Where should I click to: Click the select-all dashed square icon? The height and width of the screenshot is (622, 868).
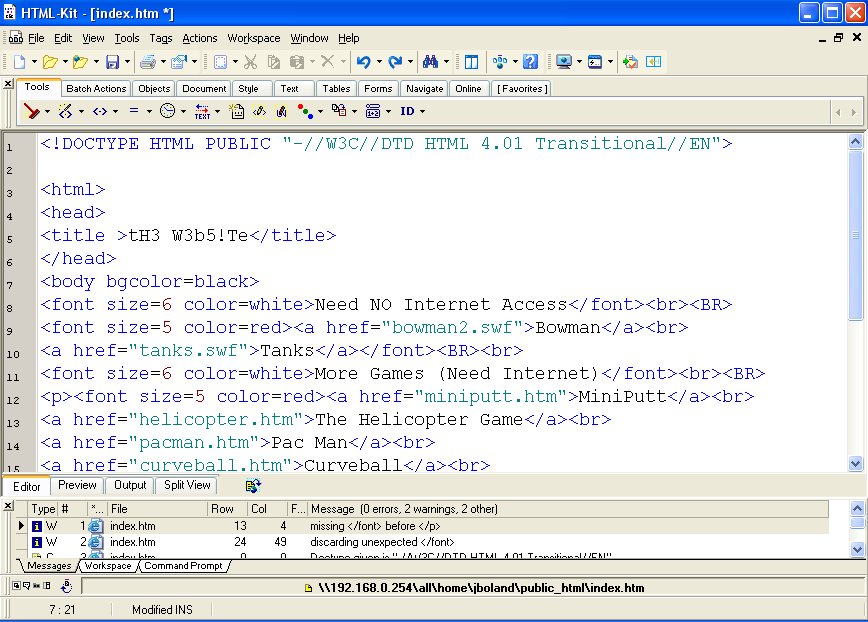(220, 61)
